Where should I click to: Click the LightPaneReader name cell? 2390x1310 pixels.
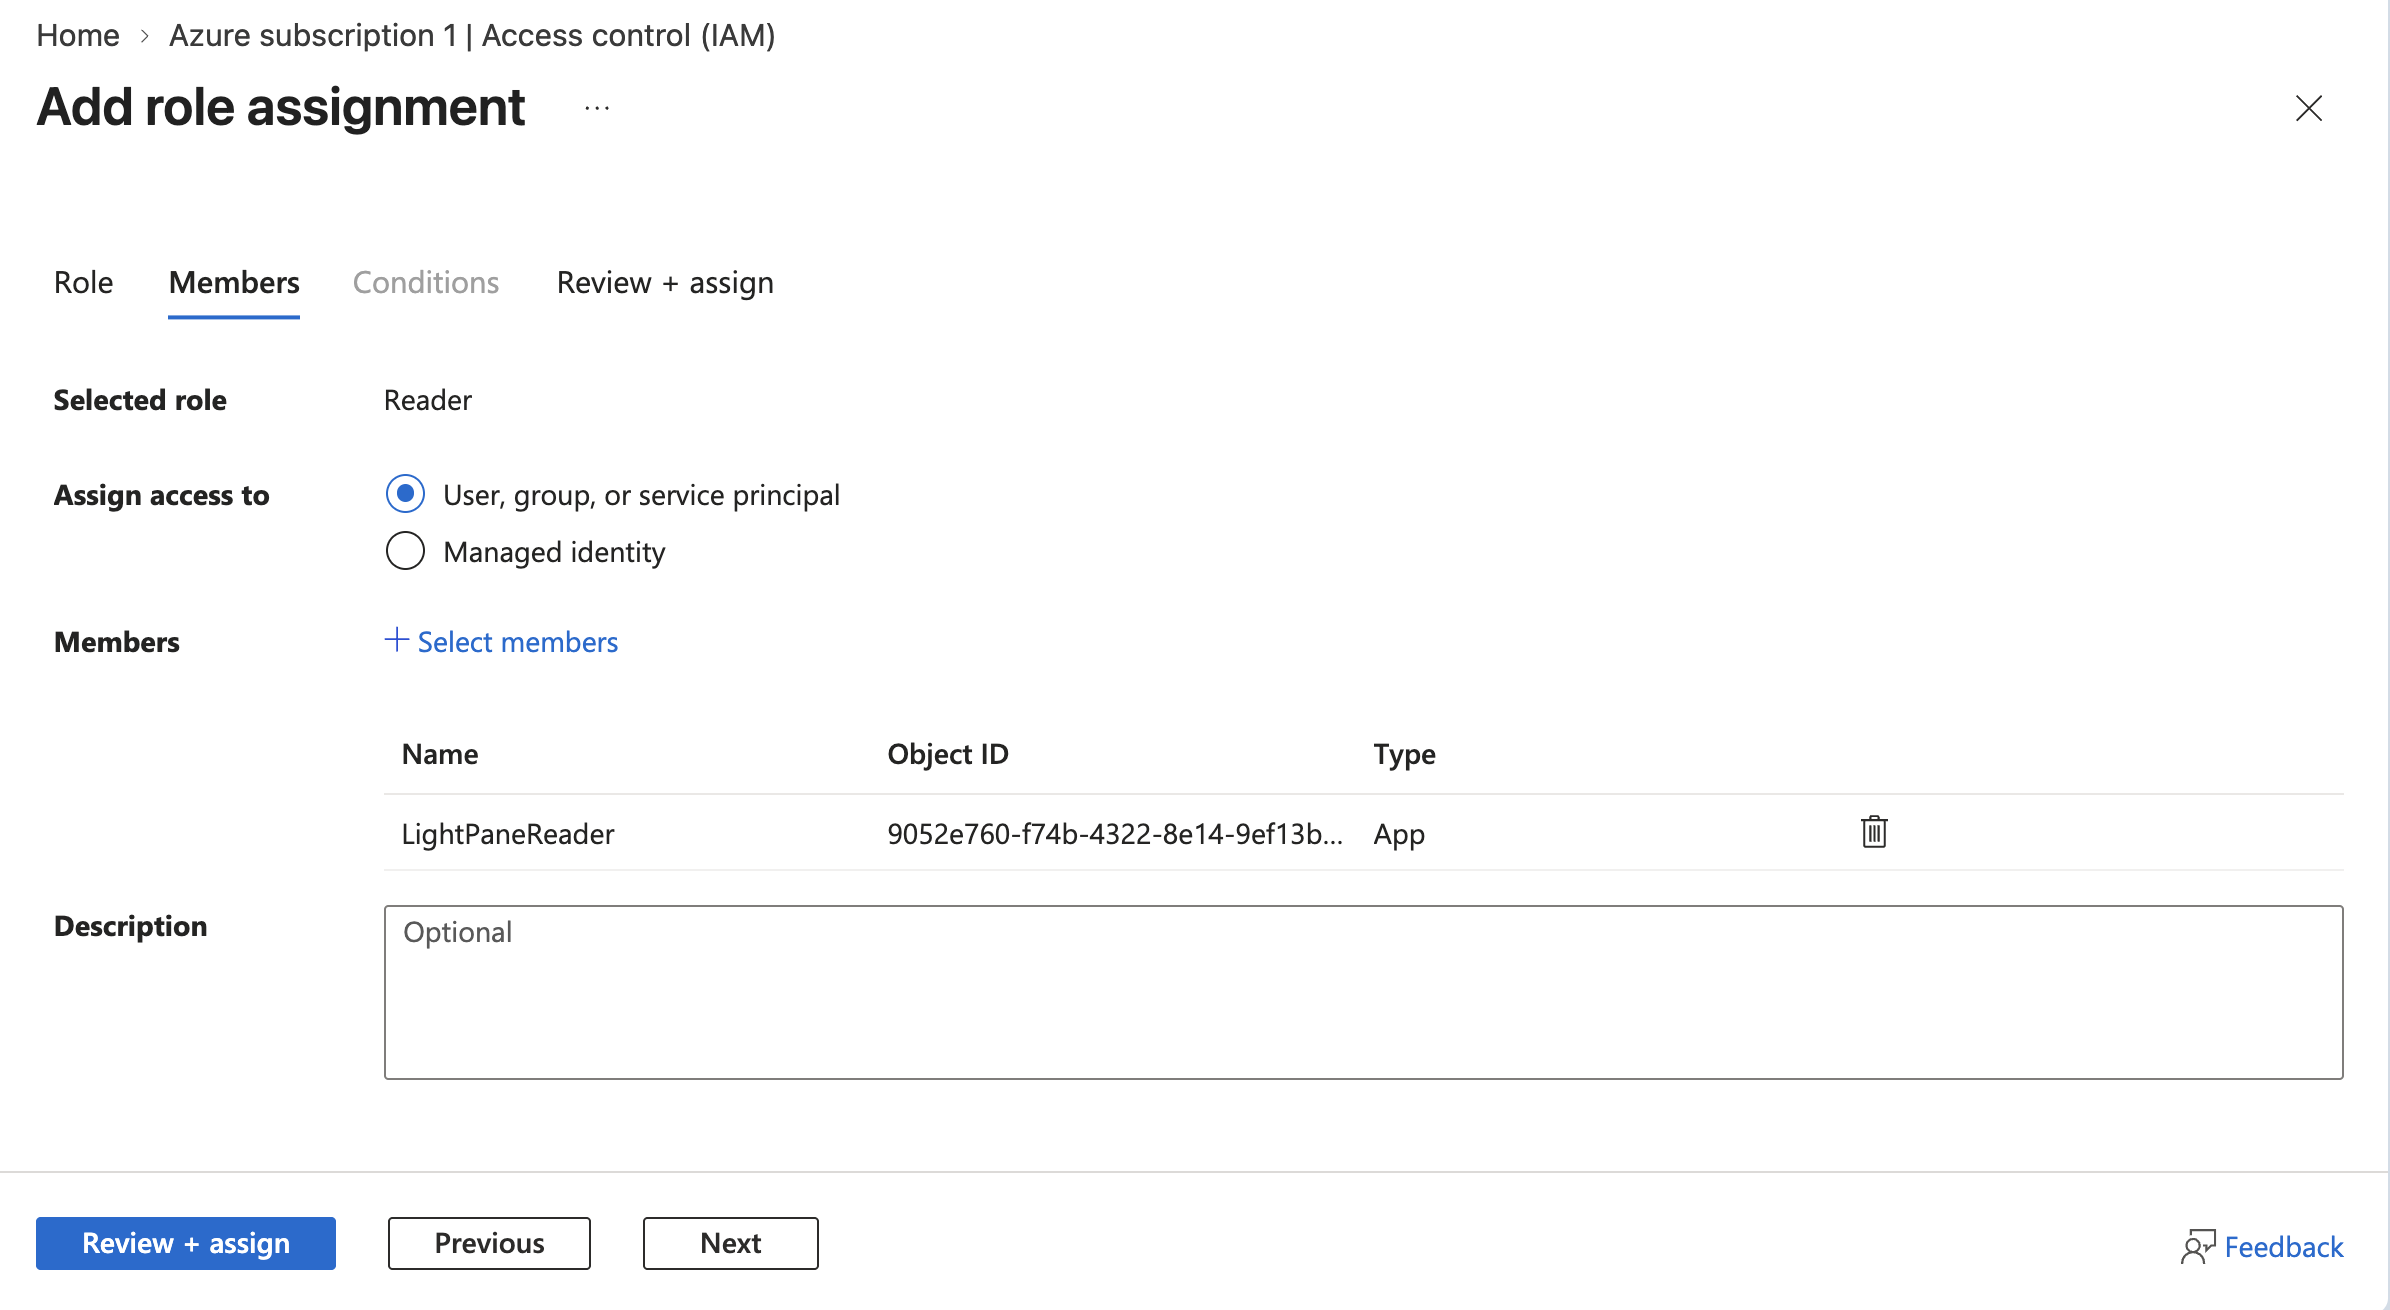click(x=508, y=834)
